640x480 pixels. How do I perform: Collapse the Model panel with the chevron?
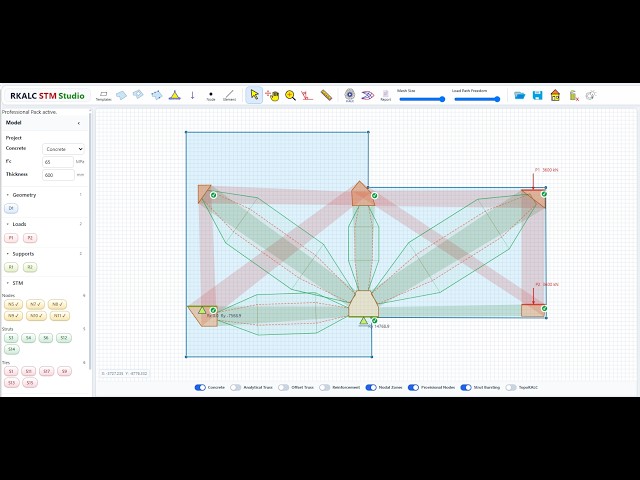tap(79, 123)
